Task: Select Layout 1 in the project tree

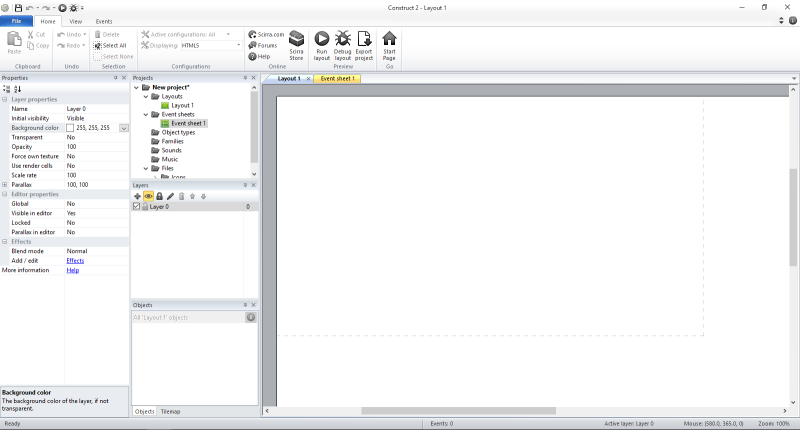Action: tap(178, 106)
